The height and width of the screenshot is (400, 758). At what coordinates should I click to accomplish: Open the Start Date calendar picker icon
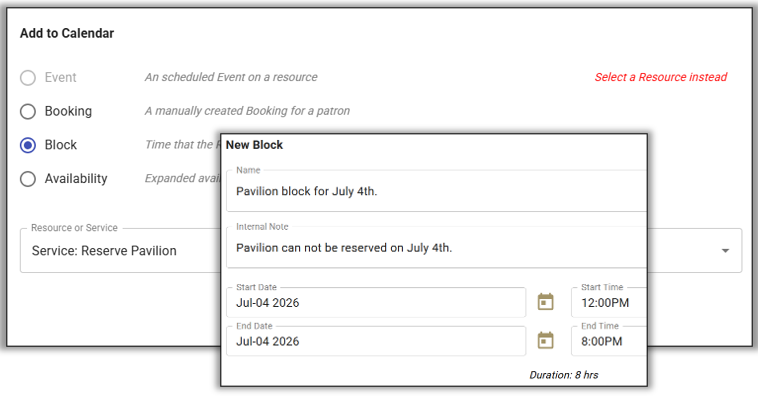click(x=545, y=302)
